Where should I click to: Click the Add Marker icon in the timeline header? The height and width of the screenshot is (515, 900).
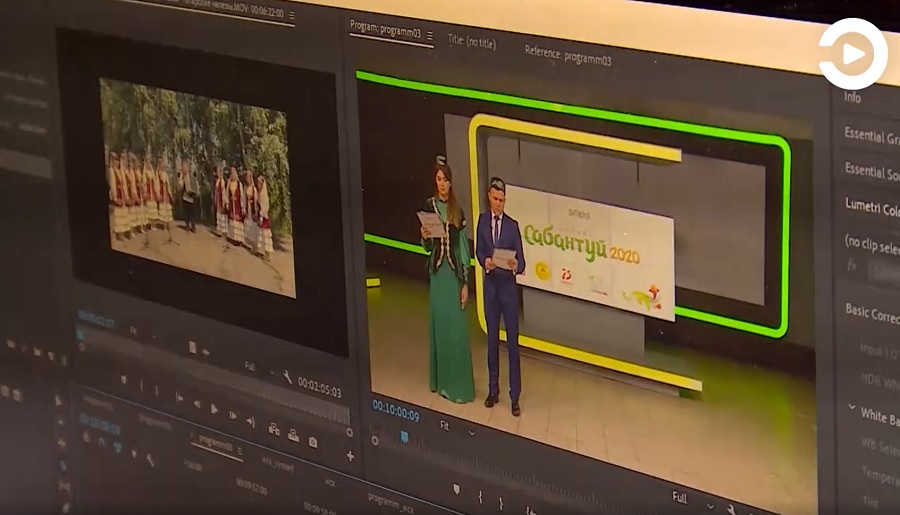tap(134, 454)
